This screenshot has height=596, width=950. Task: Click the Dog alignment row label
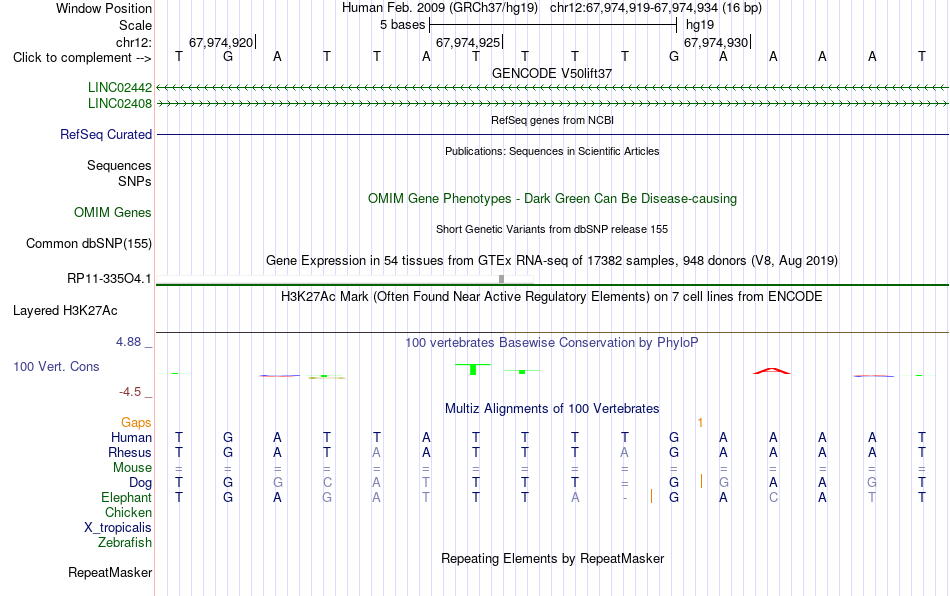pos(140,483)
